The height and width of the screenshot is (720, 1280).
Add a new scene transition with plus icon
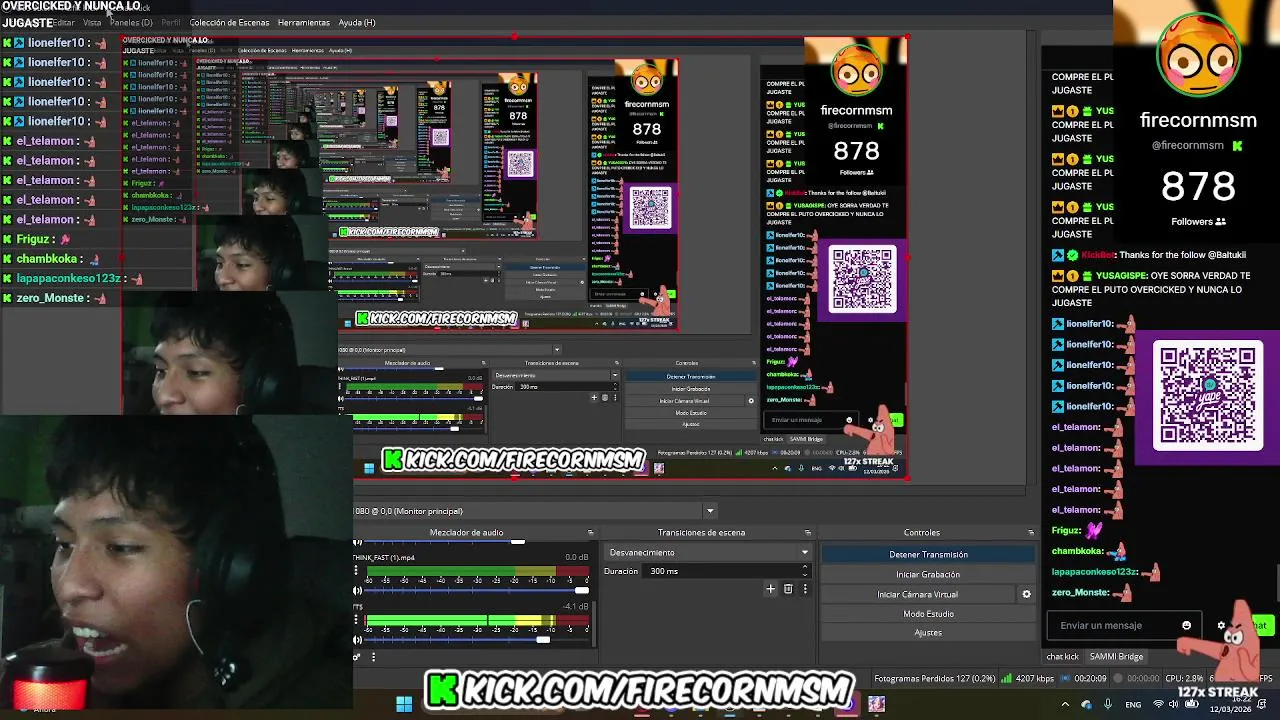coord(770,589)
